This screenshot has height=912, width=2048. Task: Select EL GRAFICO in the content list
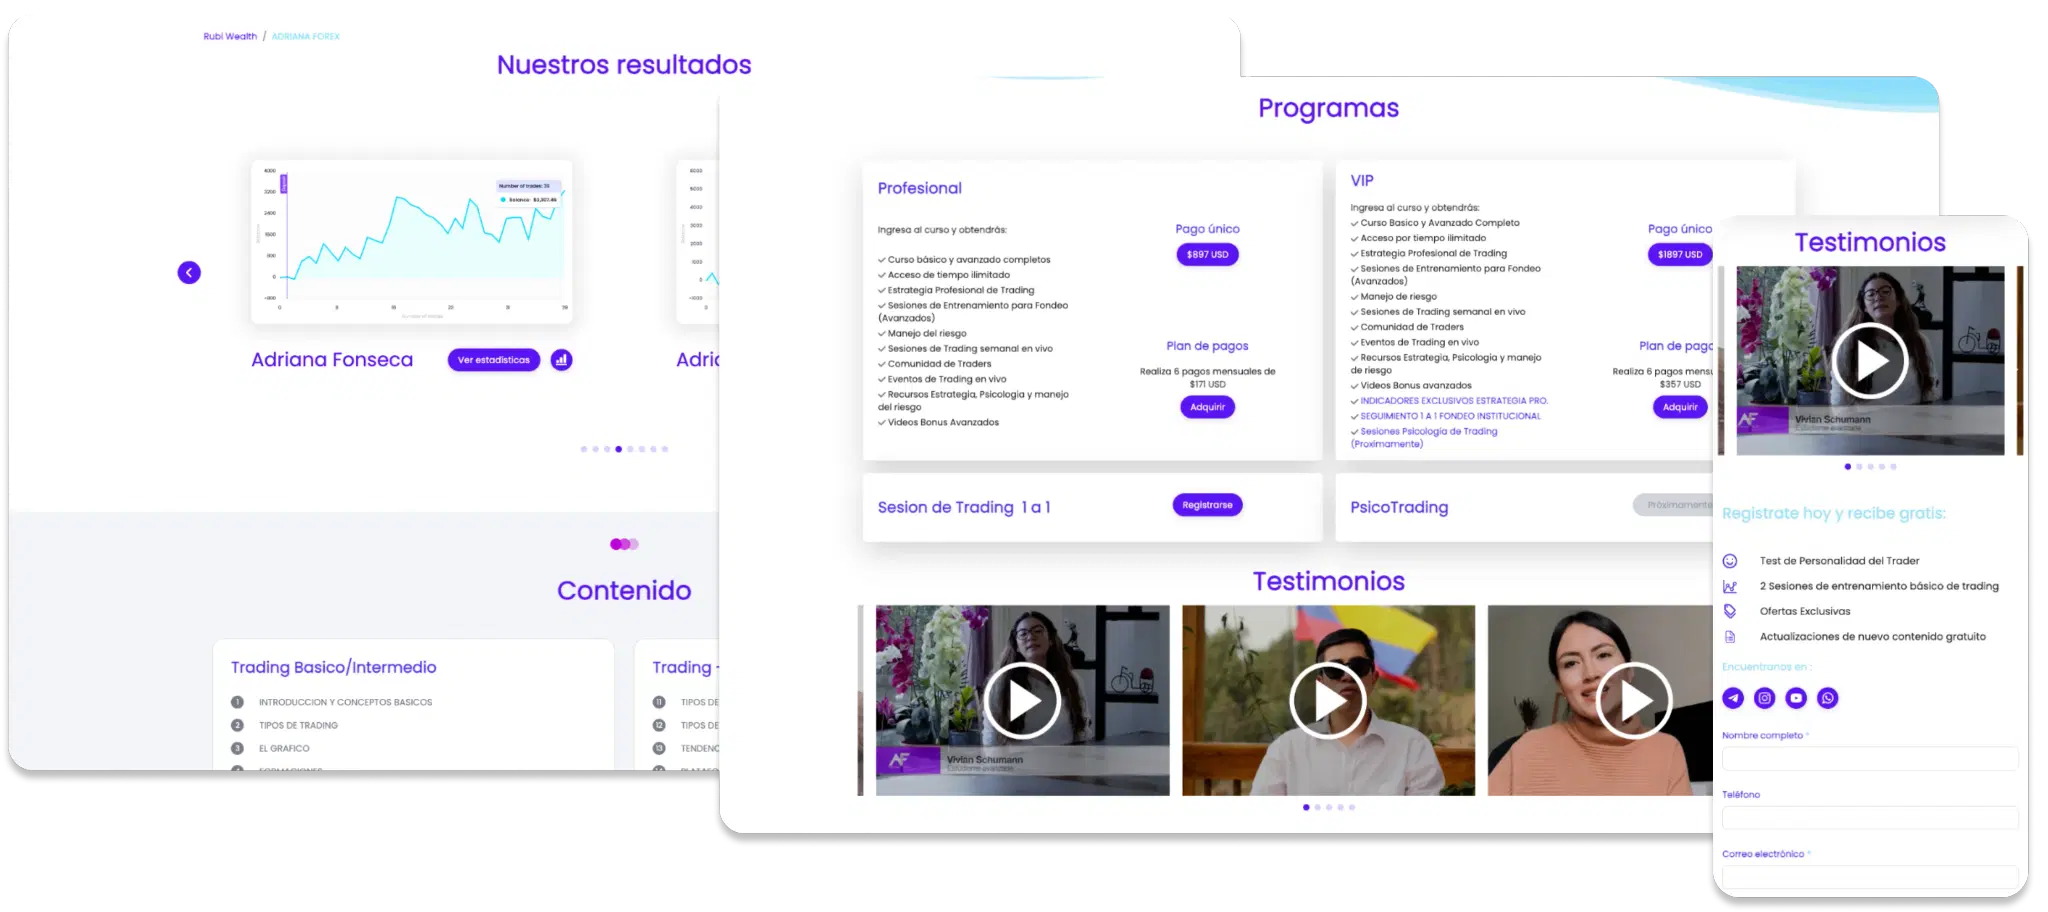click(284, 749)
